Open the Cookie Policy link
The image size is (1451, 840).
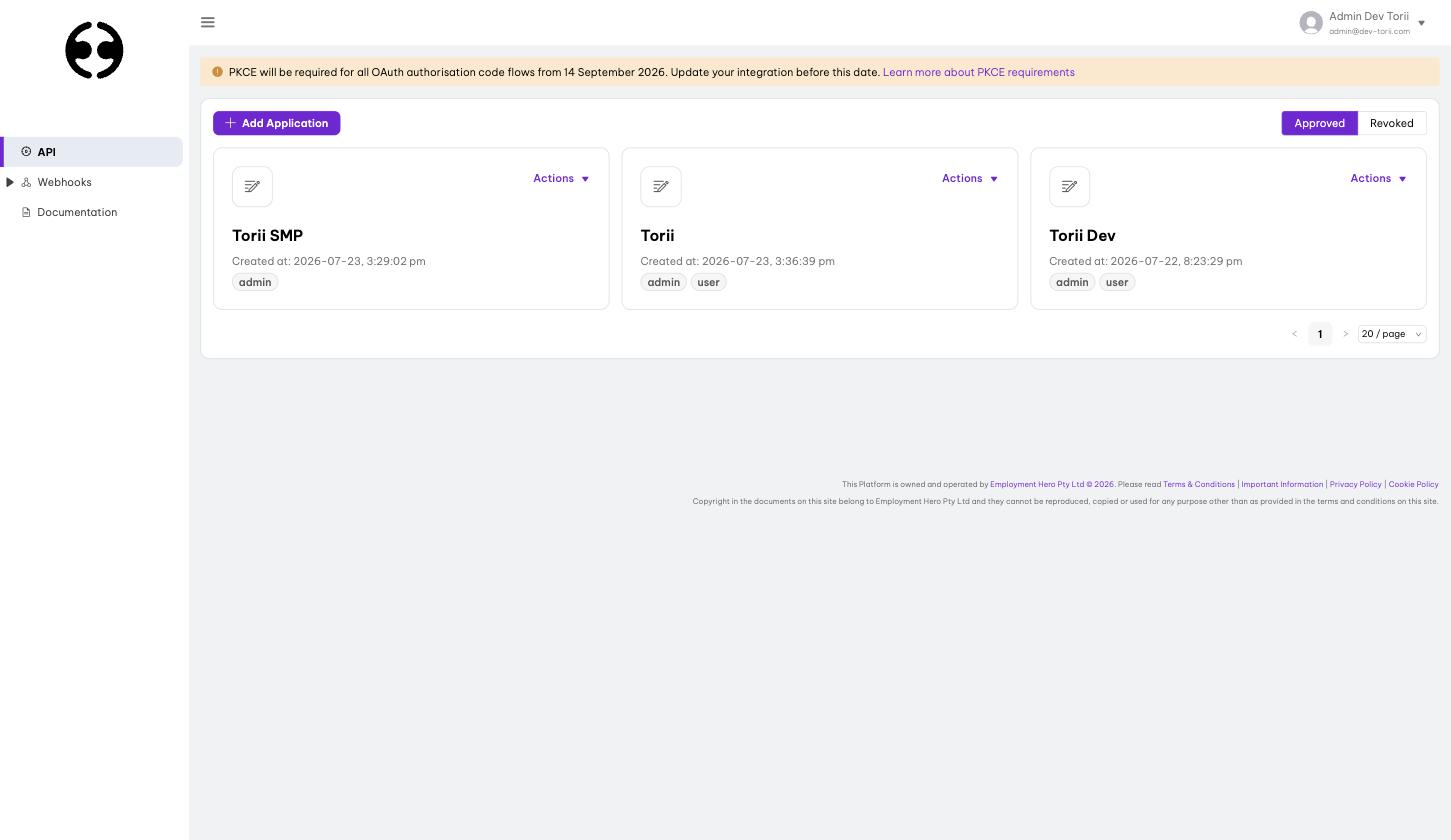point(1413,484)
